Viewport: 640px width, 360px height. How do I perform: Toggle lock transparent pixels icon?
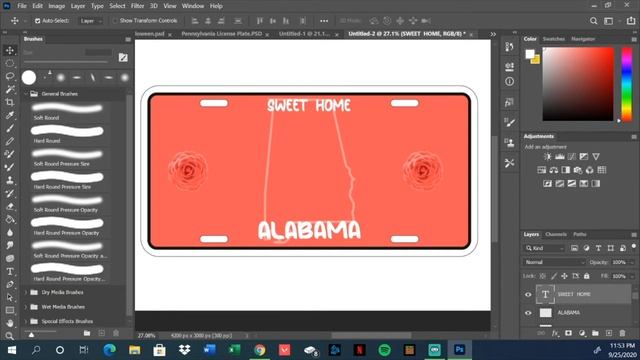tap(542, 276)
